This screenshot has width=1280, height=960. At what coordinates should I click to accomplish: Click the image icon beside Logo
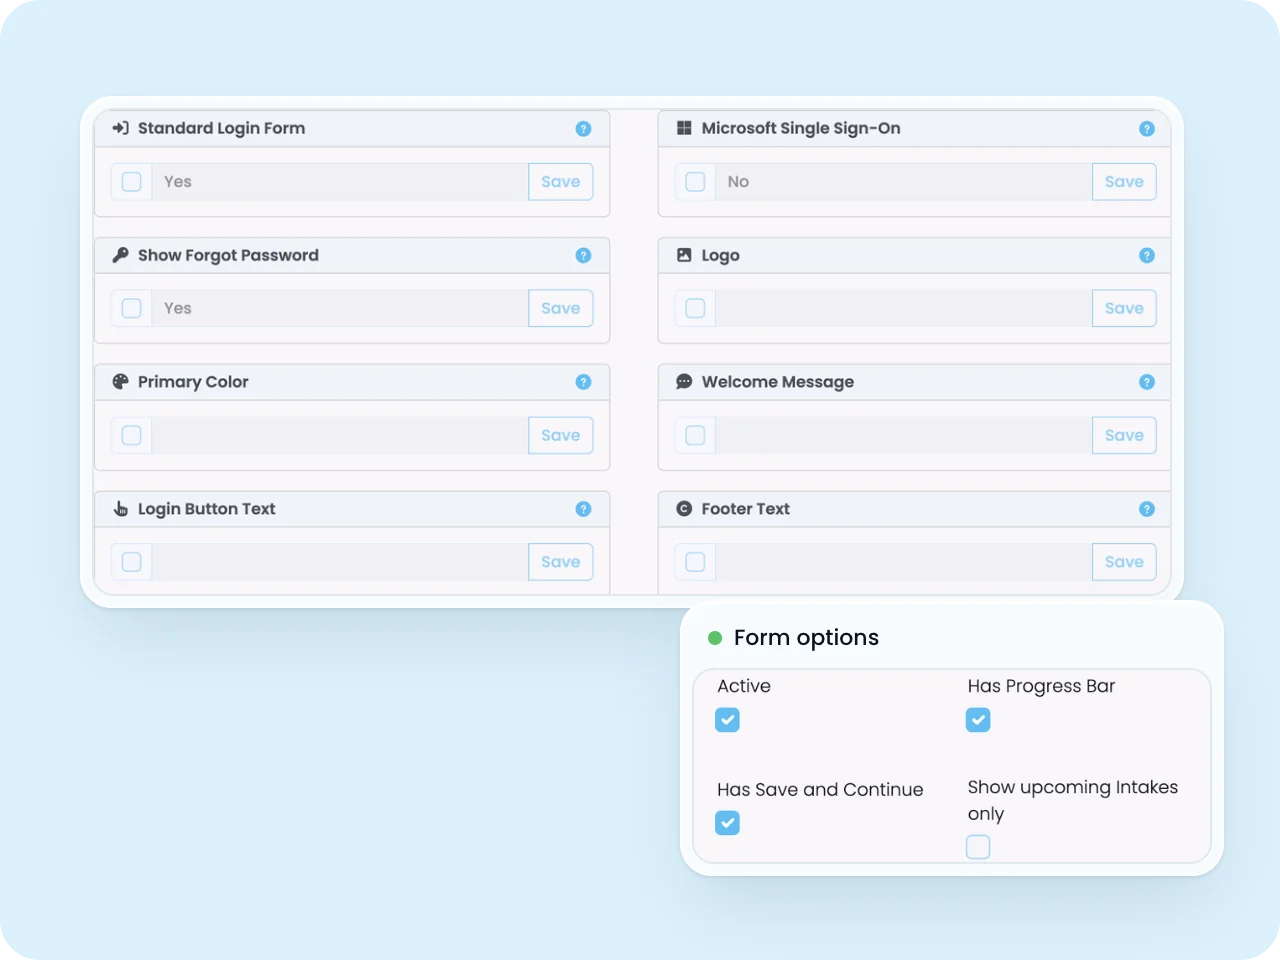pyautogui.click(x=684, y=255)
